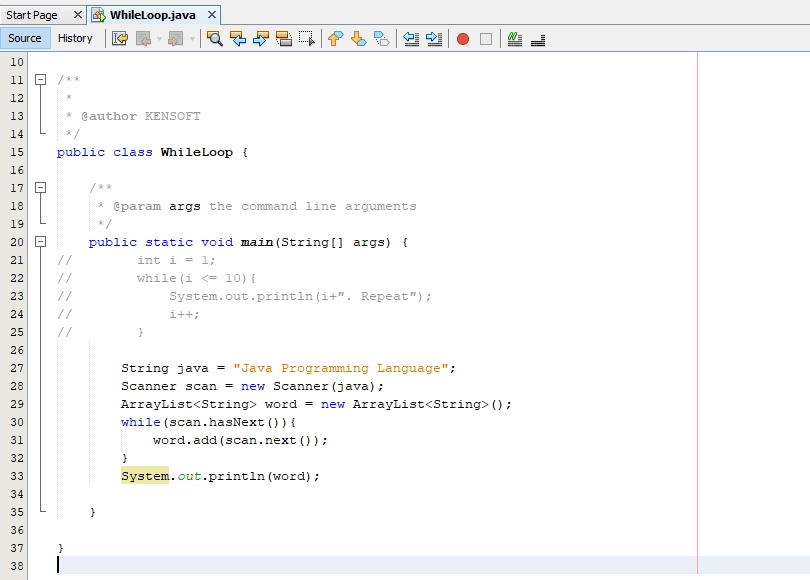
Task: Click the Uncomment code icon
Action: pyautogui.click(x=535, y=37)
